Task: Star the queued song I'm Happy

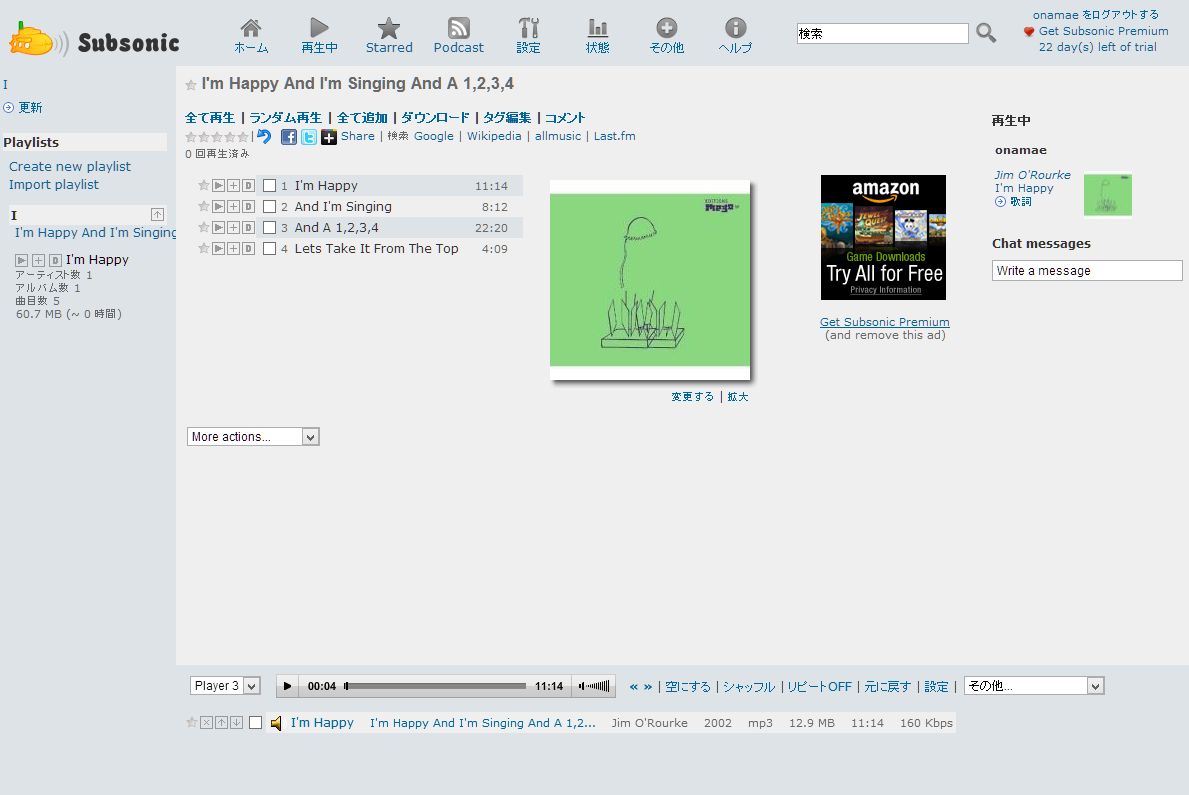Action: pyautogui.click(x=192, y=723)
